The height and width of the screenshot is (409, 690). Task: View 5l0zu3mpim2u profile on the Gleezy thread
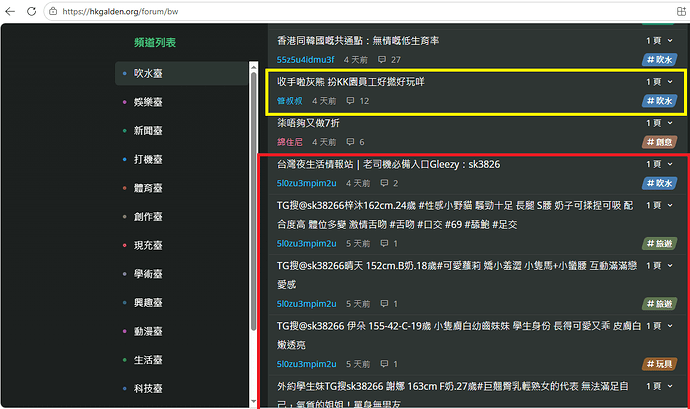tap(306, 183)
